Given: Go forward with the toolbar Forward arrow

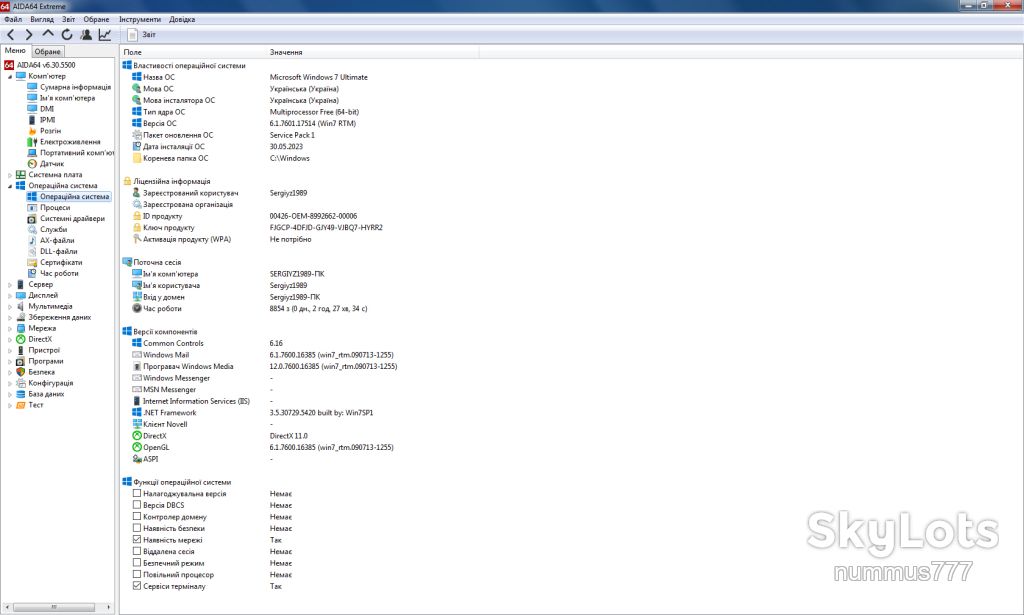Looking at the screenshot, I should 29,35.
